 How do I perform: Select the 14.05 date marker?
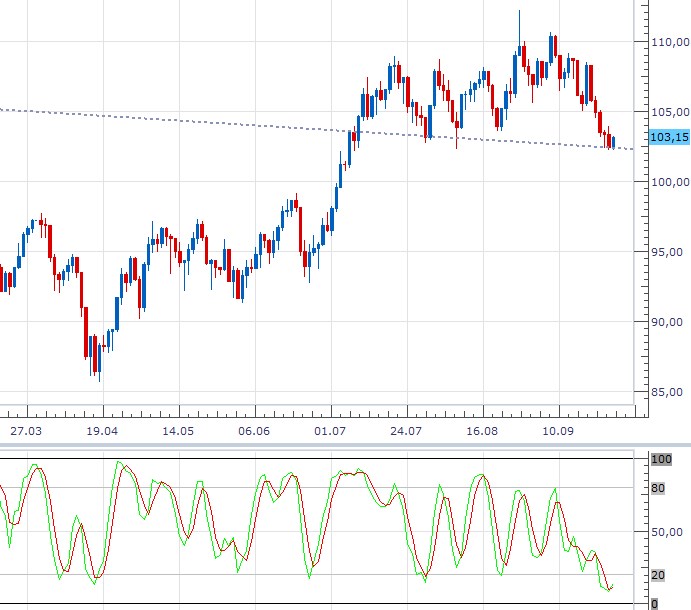click(178, 430)
